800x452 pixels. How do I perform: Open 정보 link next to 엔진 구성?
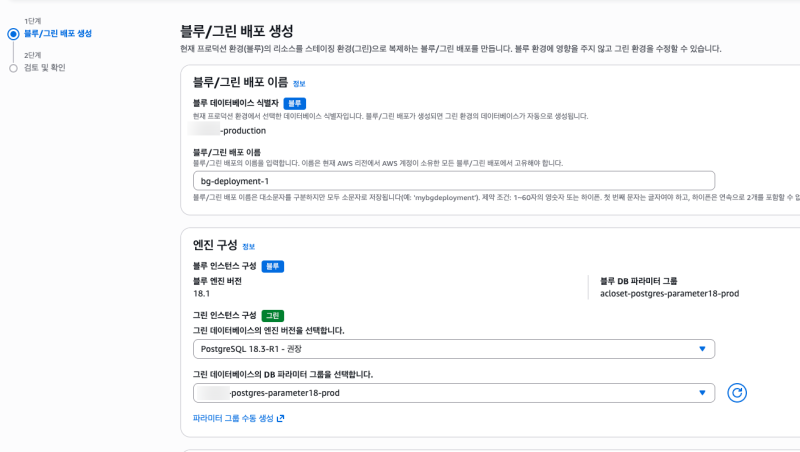tap(248, 246)
